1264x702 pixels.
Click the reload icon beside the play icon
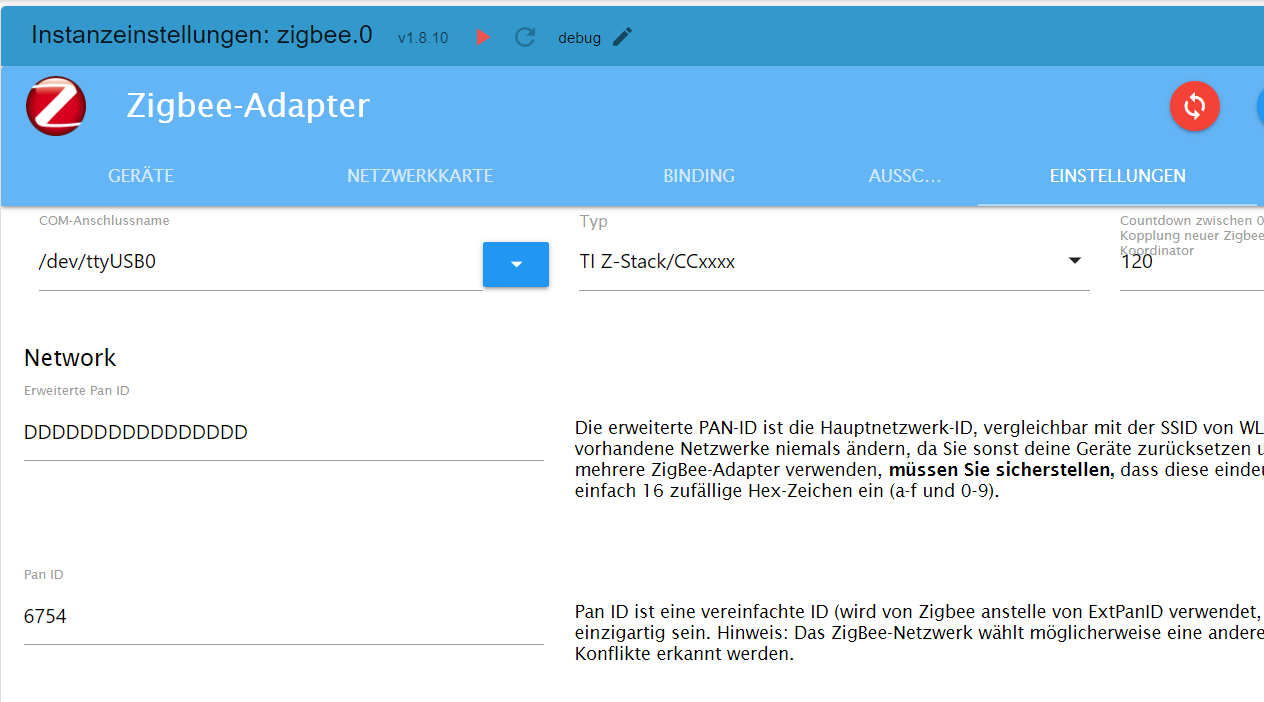tap(525, 37)
